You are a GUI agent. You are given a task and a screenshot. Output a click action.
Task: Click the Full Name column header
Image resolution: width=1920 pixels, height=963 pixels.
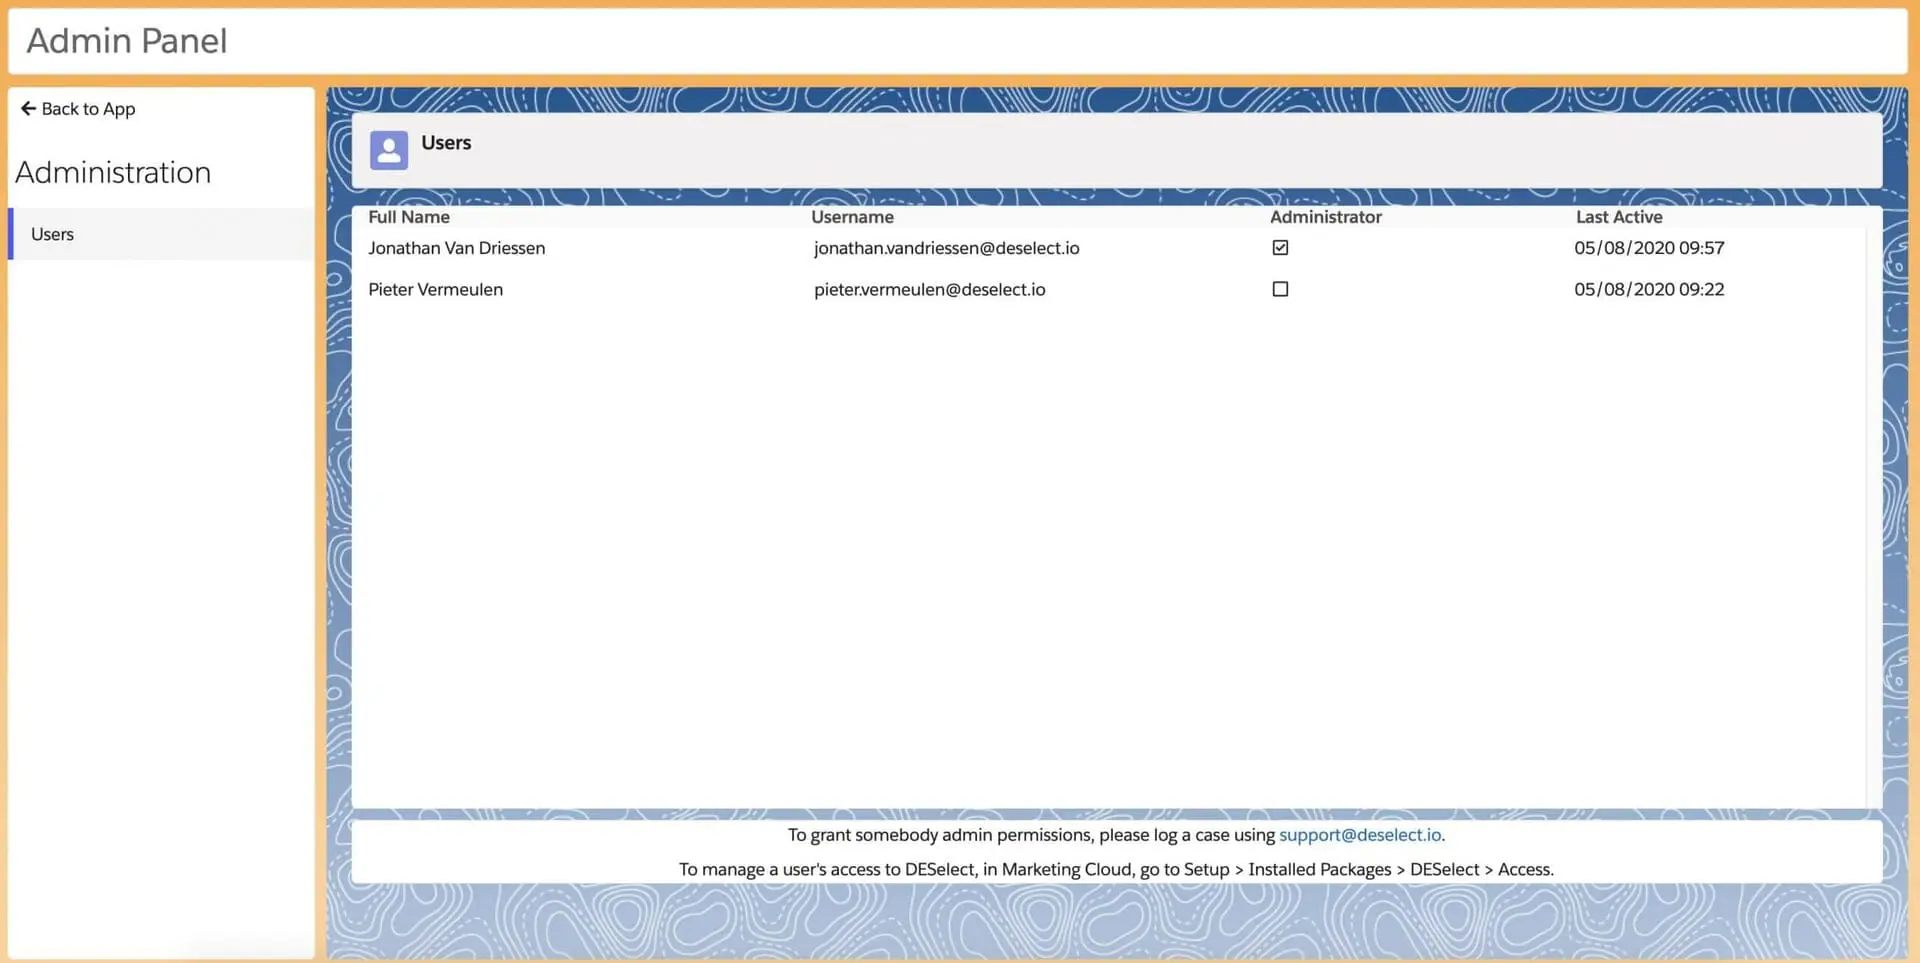409,217
